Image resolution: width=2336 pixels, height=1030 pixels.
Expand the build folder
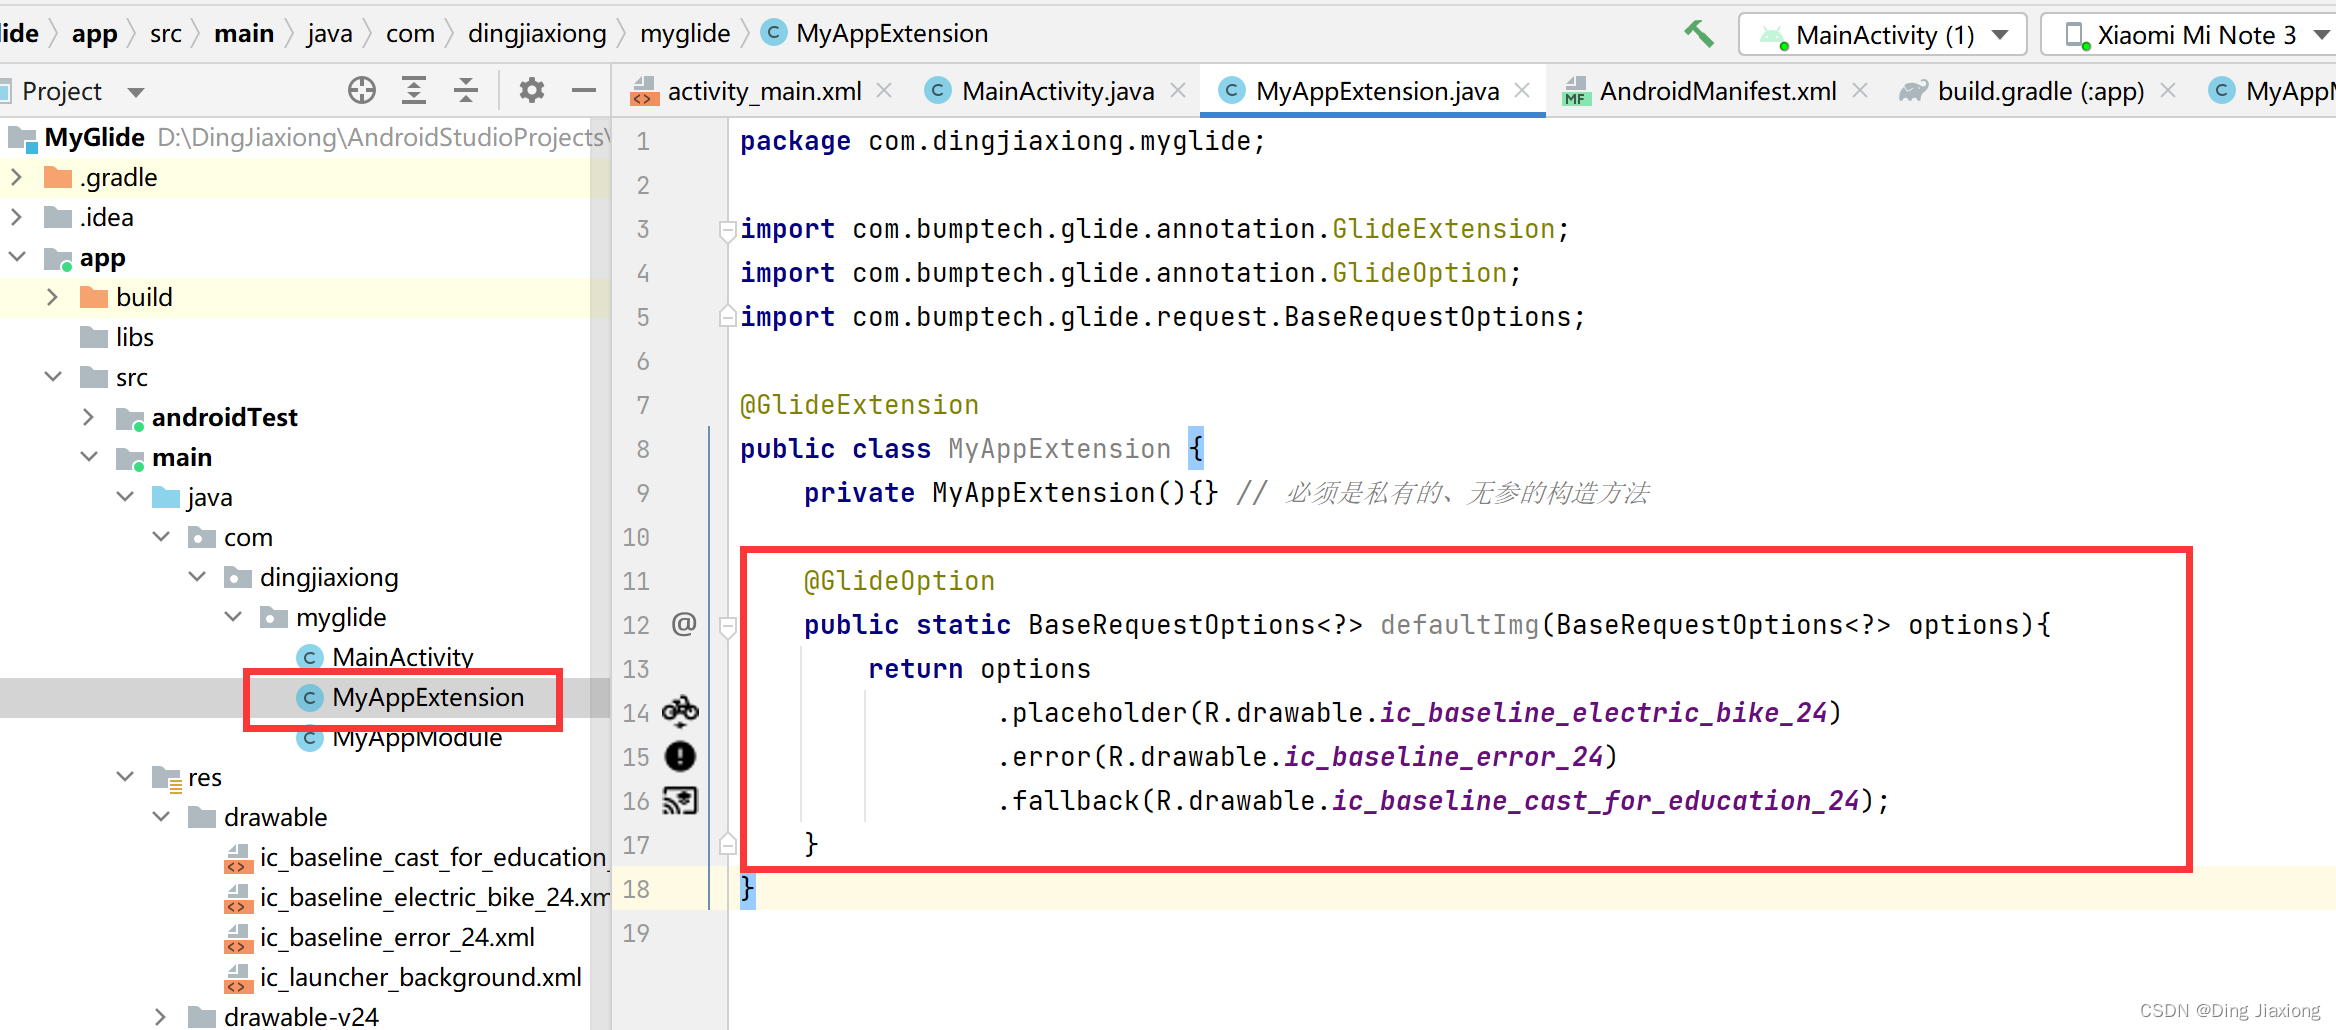click(53, 297)
